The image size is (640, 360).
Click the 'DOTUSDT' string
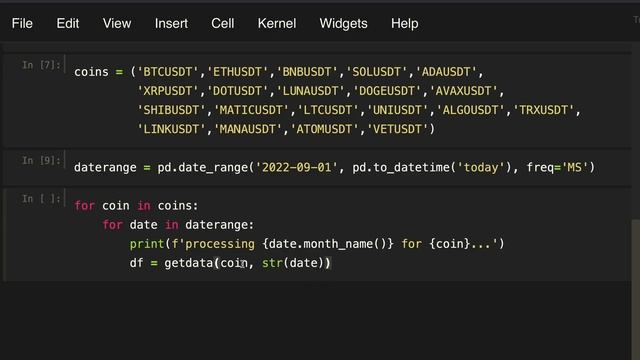point(237,91)
